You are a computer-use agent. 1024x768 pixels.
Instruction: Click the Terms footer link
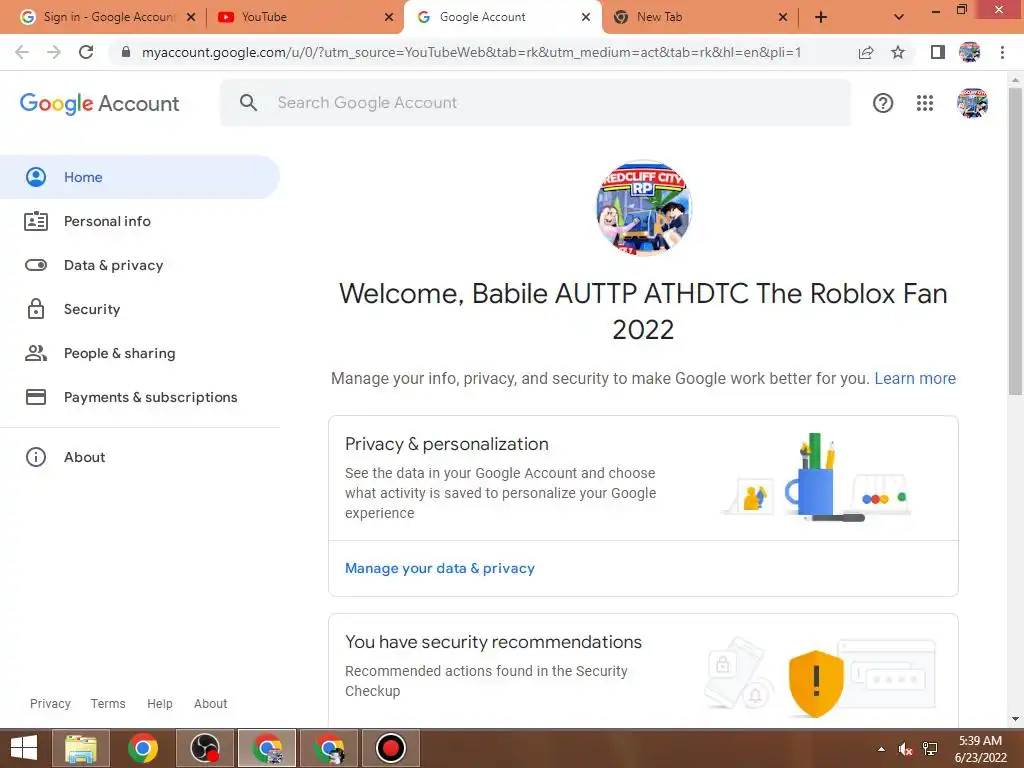click(x=108, y=703)
